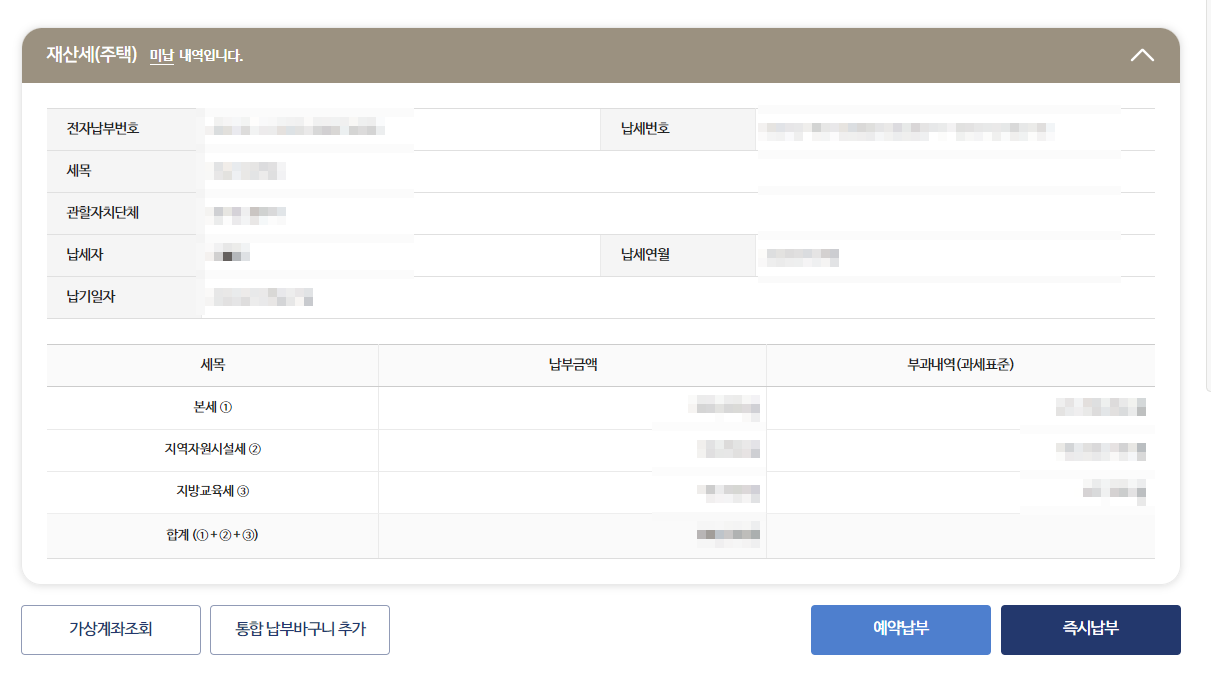Click the 납부금액 column header
The width and height of the screenshot is (1211, 679).
[571, 365]
